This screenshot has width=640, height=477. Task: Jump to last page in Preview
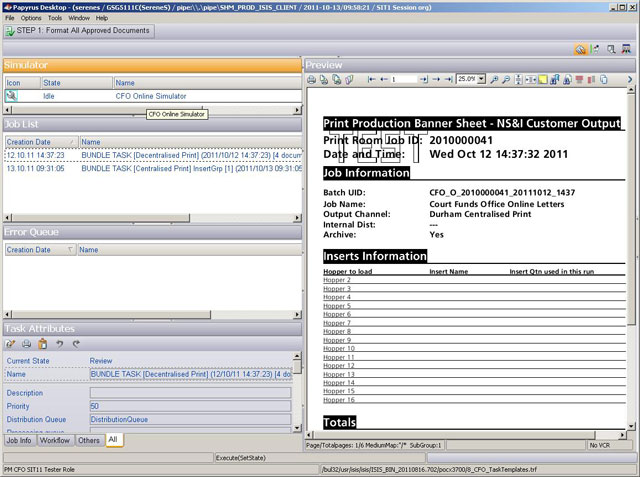(449, 80)
